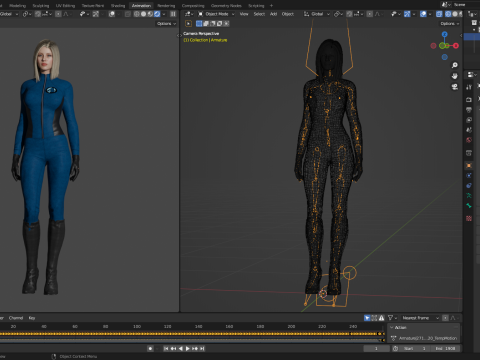Toggle overlays in right viewport header

click(x=423, y=14)
